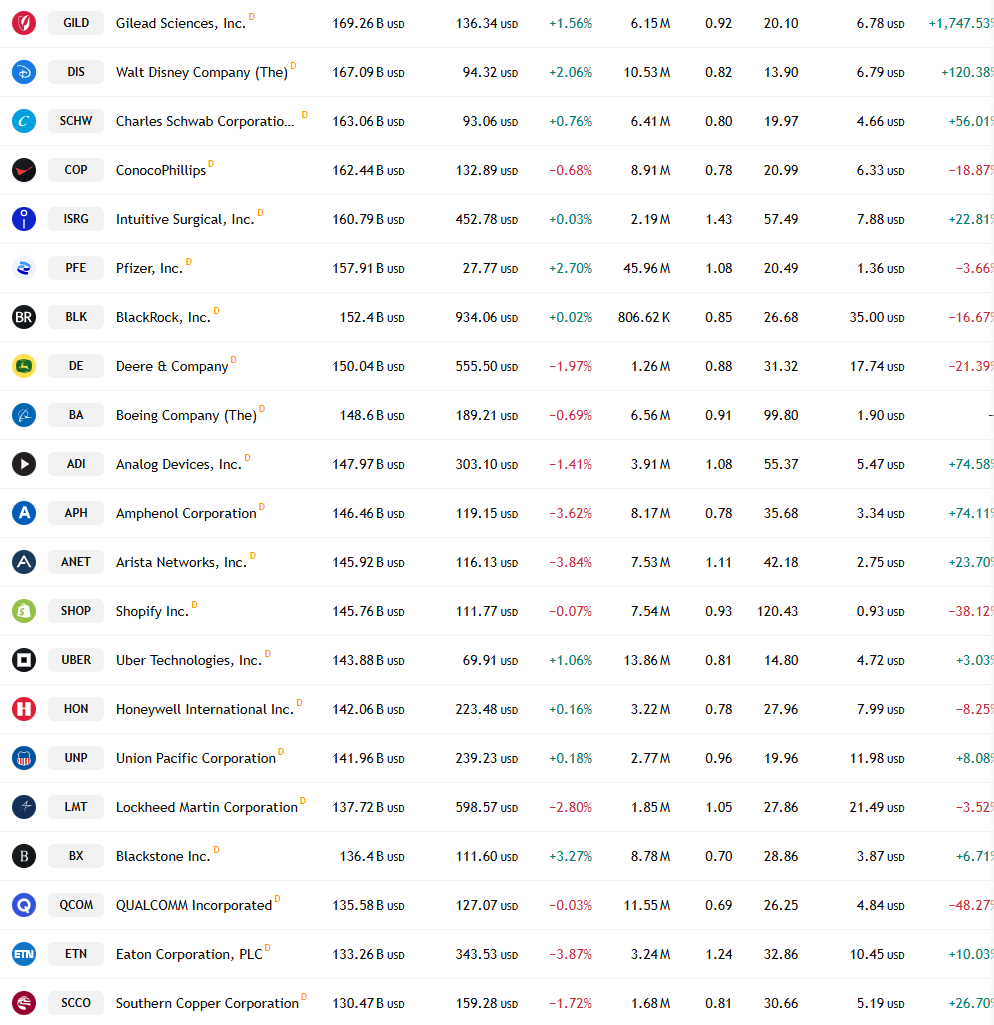Open BlackRock, Inc. company name link

pos(163,318)
